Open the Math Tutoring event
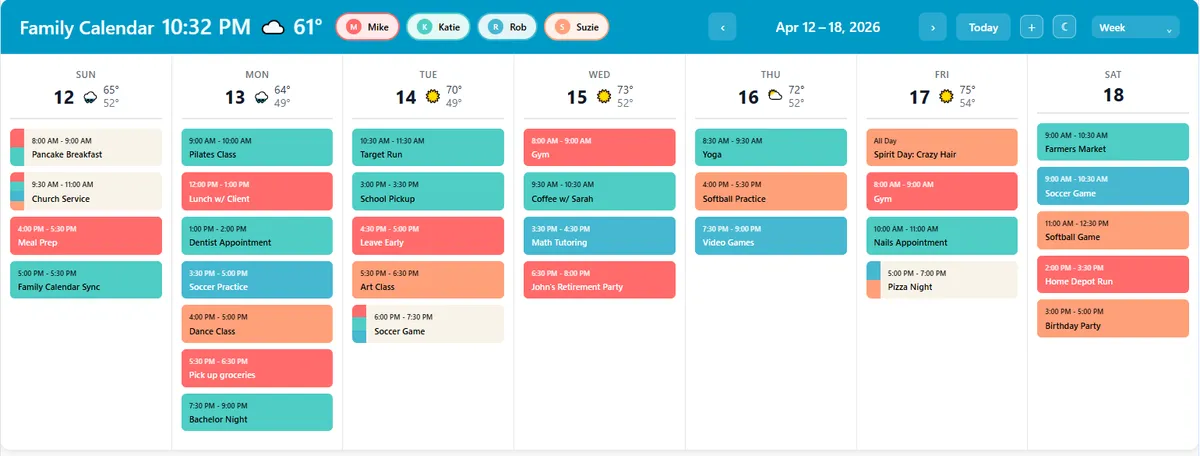 (600, 235)
